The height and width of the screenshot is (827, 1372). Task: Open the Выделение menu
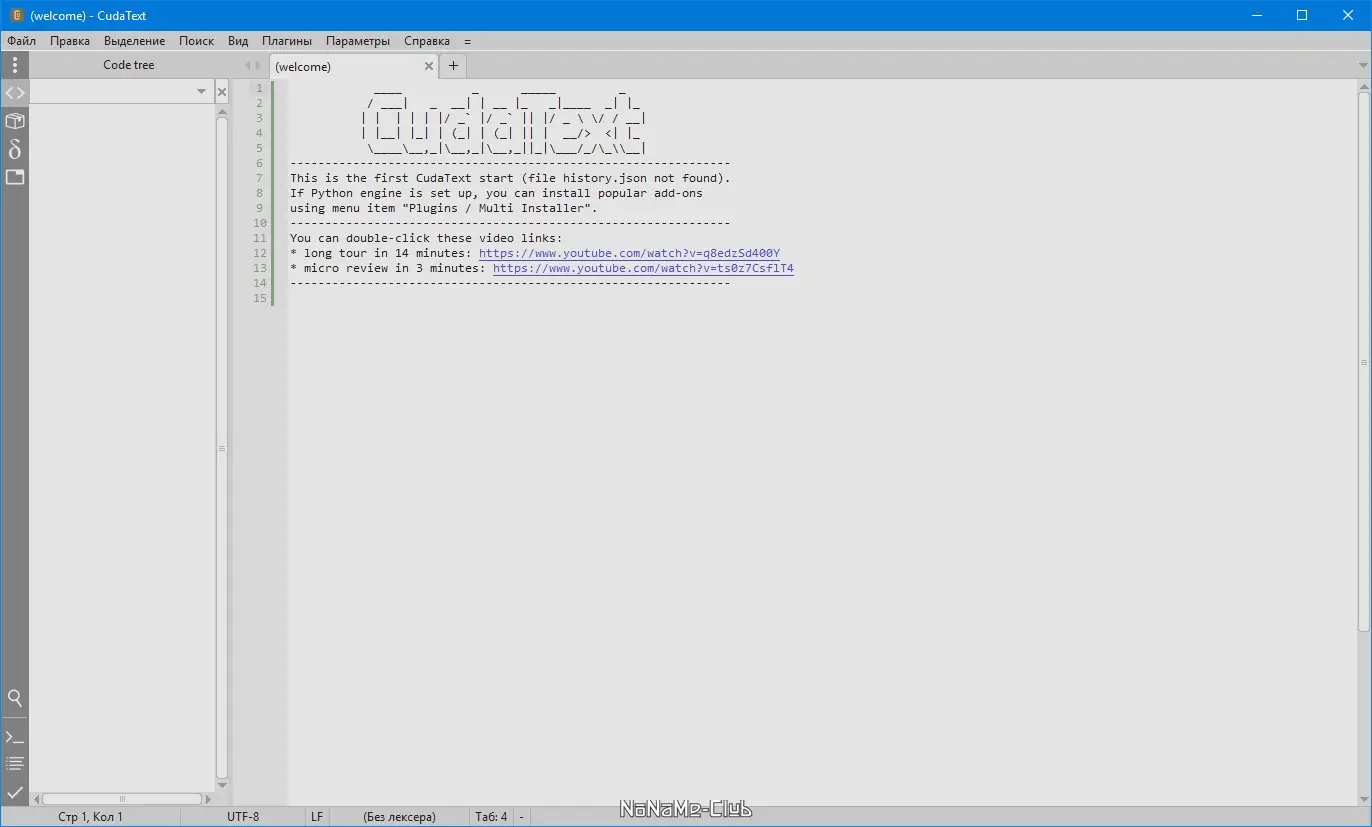(135, 41)
